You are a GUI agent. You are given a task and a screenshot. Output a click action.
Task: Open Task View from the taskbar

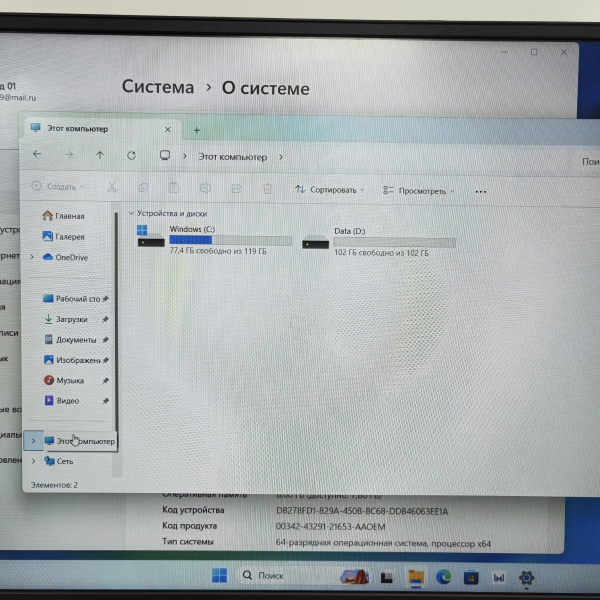point(386,578)
